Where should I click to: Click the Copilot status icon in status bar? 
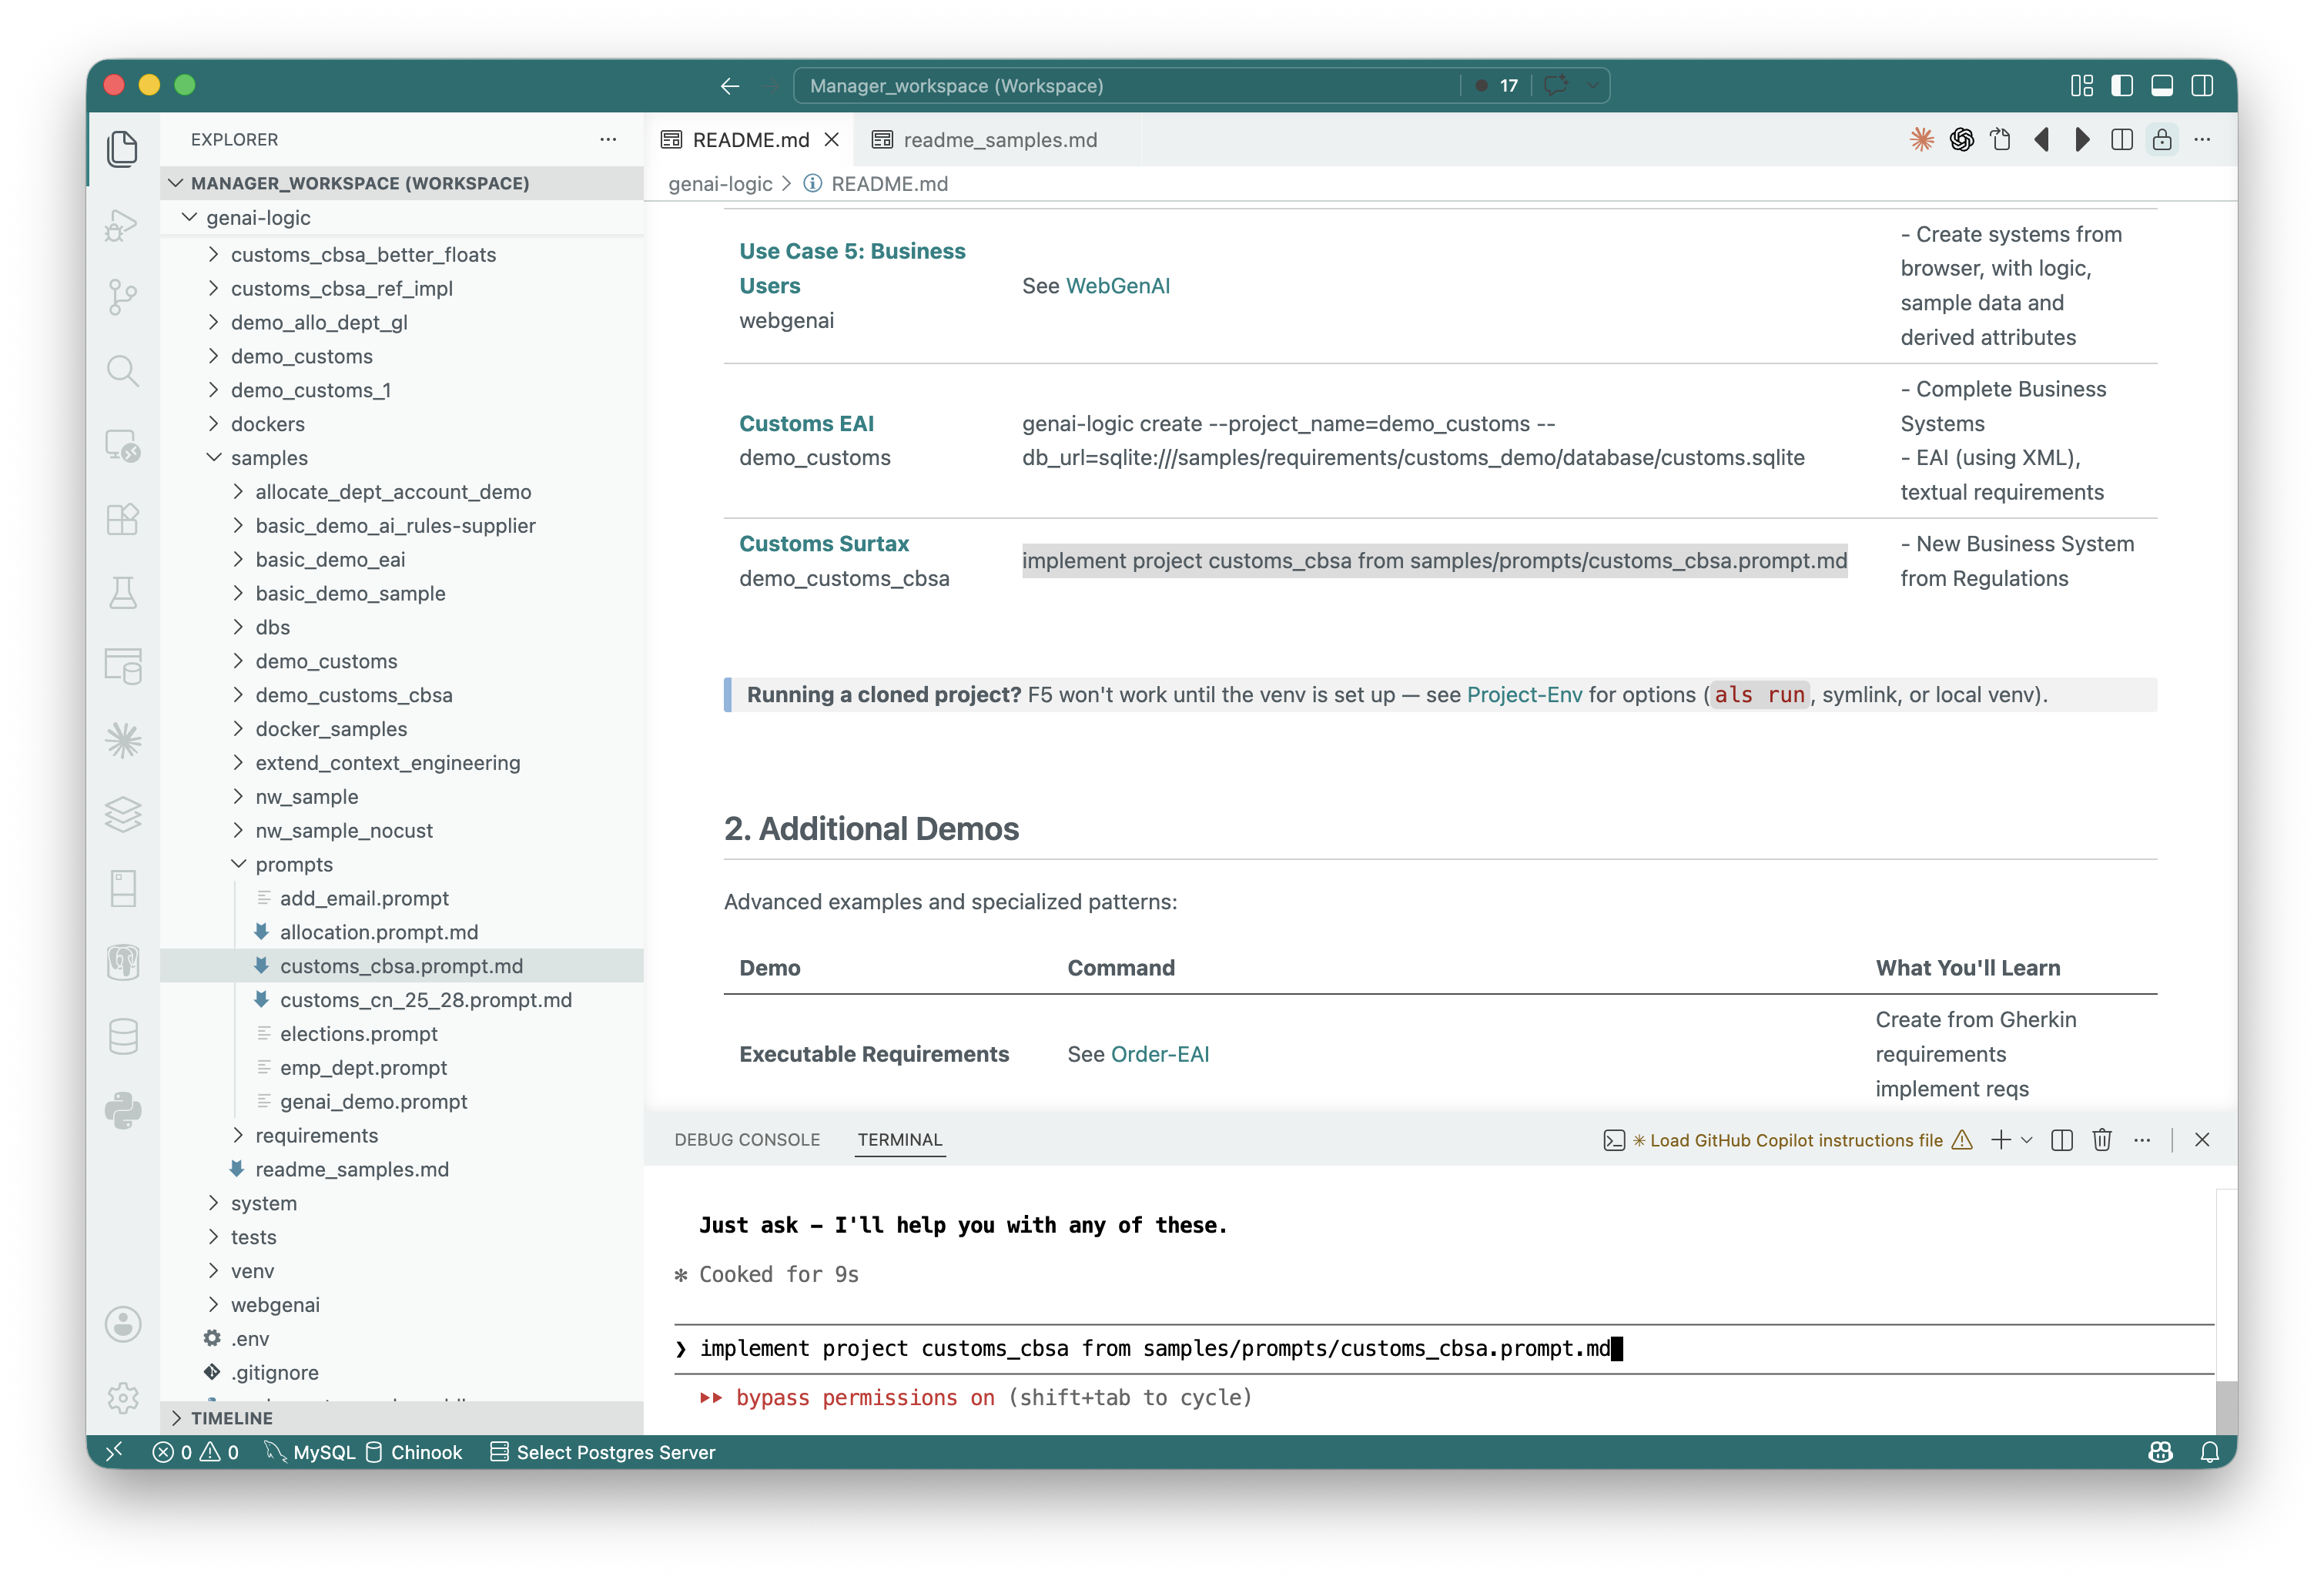2160,1452
